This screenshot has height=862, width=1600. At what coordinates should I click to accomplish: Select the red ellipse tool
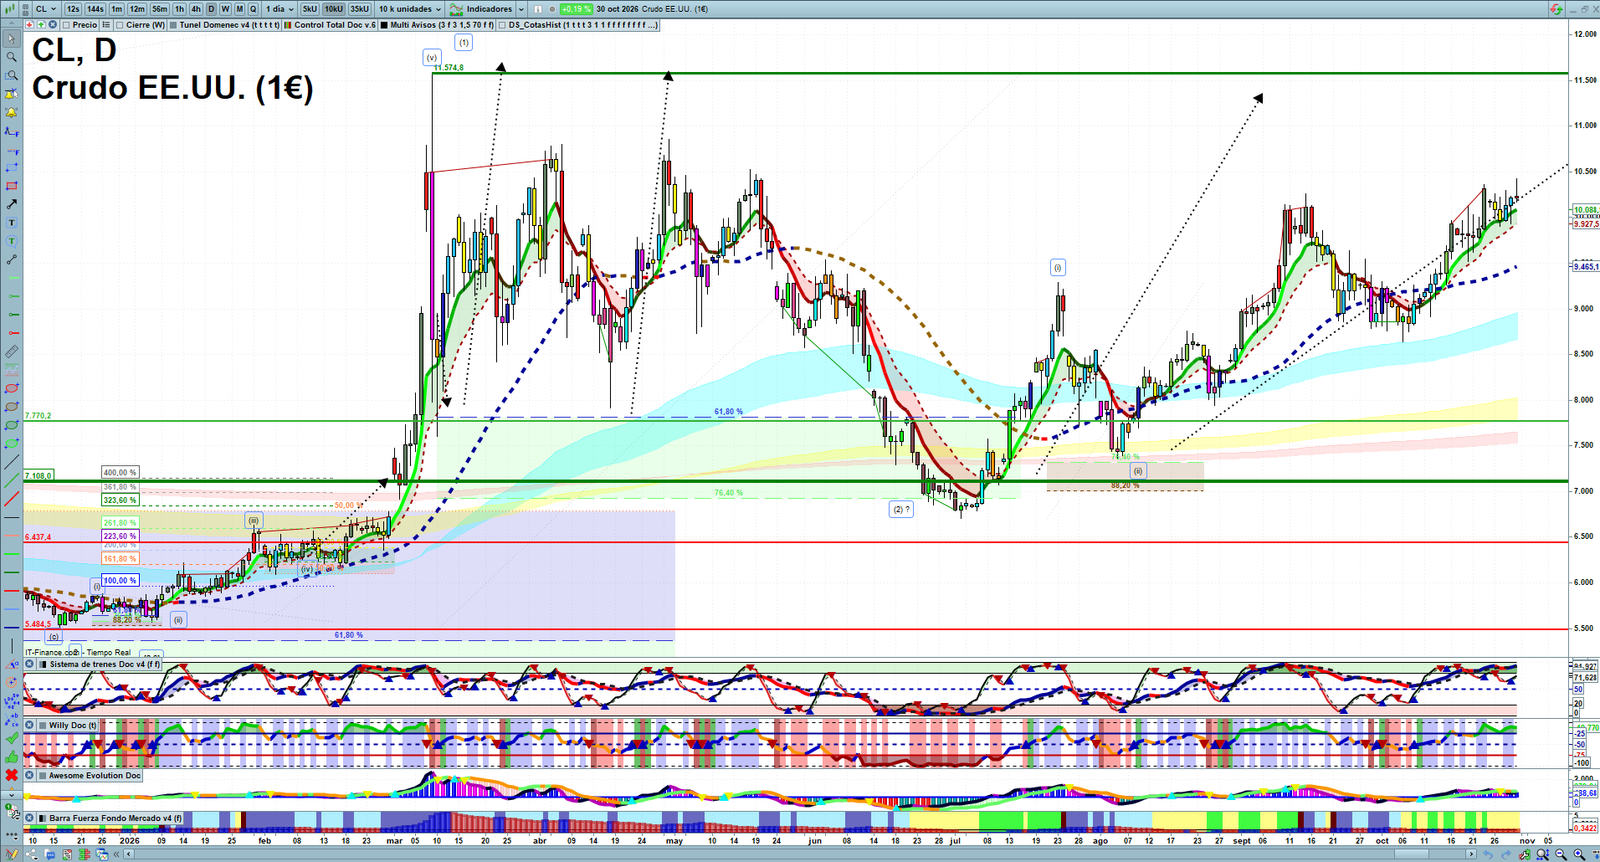11,388
